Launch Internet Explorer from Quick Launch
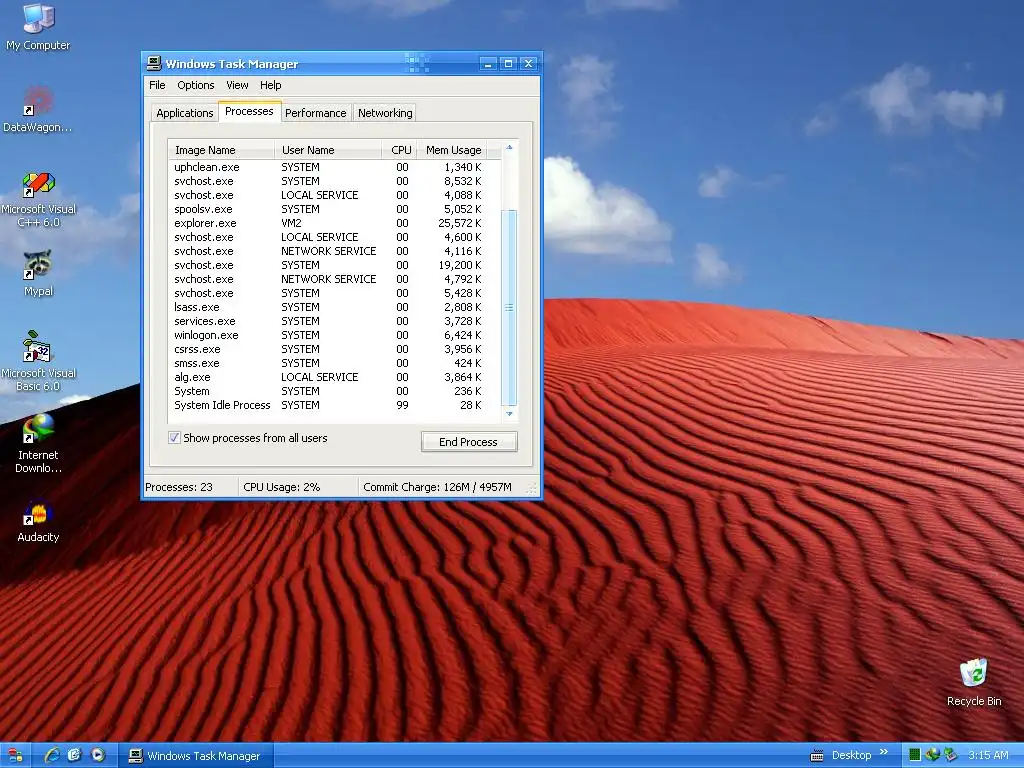1024x768 pixels. tap(52, 756)
